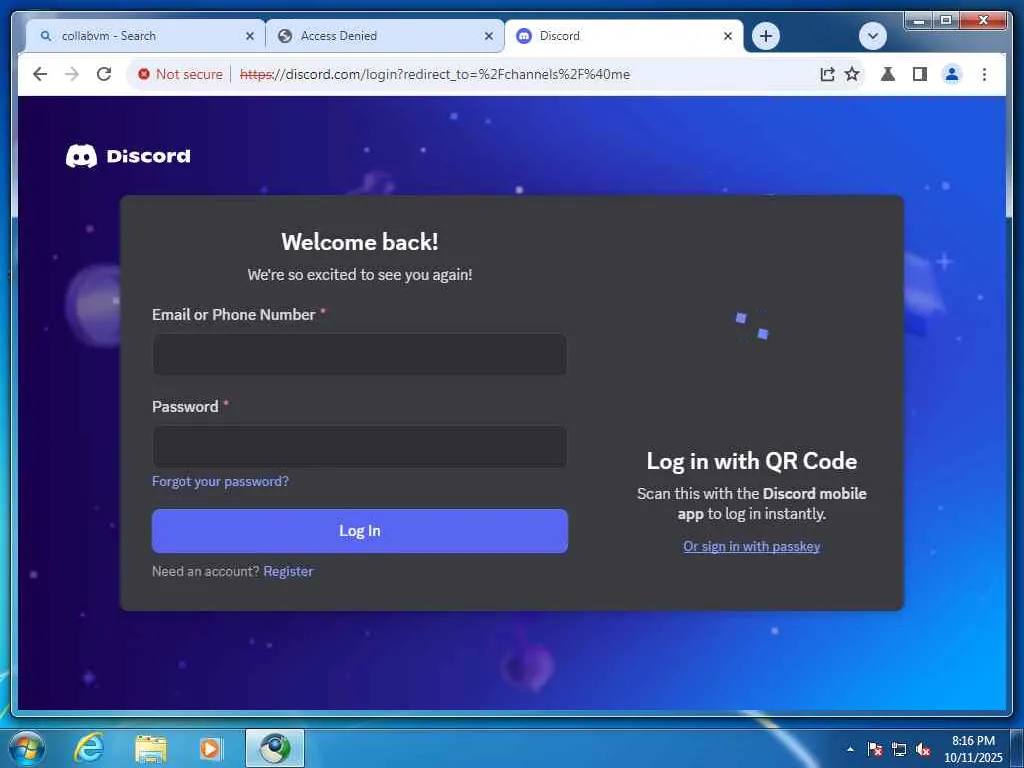Open the browser profile avatar menu

952,74
